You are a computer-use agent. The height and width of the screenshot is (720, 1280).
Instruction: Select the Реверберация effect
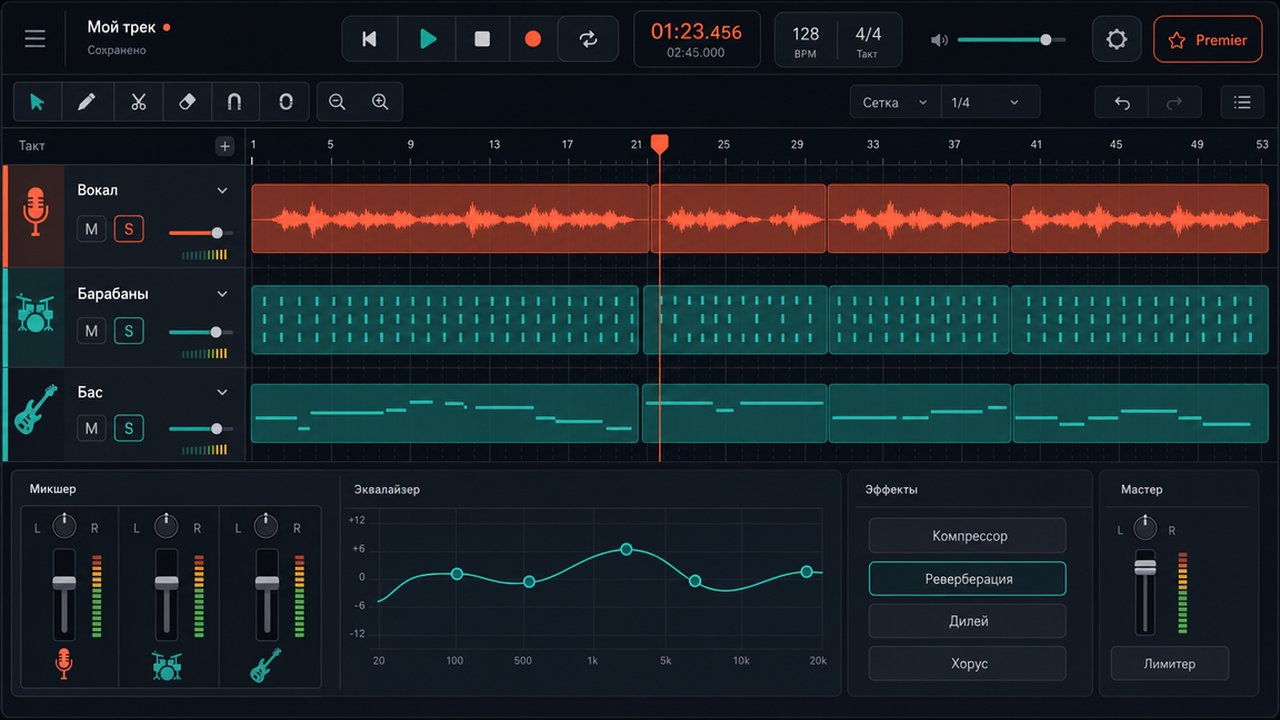click(x=968, y=579)
